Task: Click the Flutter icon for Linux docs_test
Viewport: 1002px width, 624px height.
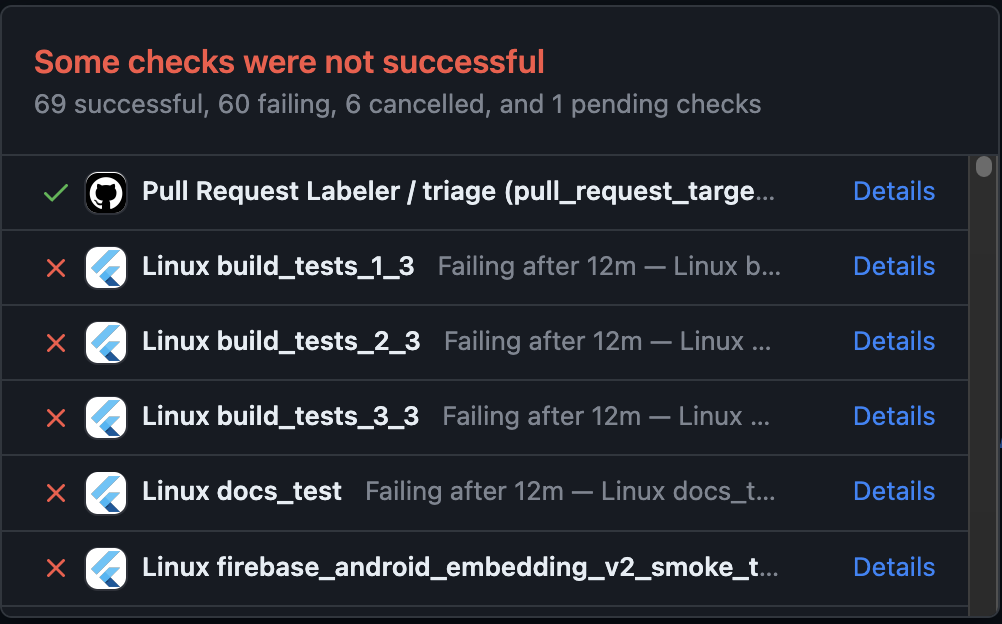Action: [105, 492]
